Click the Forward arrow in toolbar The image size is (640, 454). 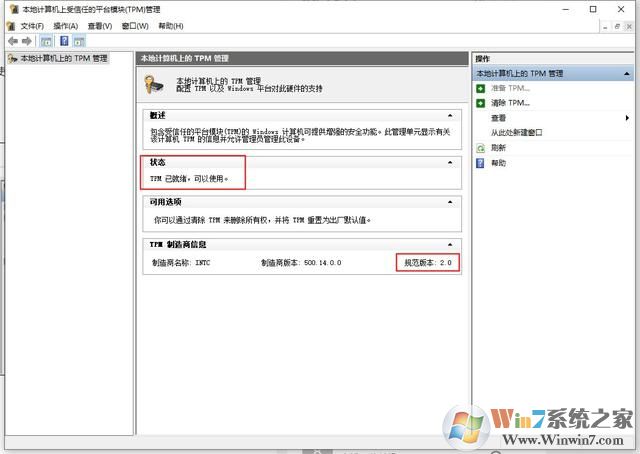[x=27, y=41]
